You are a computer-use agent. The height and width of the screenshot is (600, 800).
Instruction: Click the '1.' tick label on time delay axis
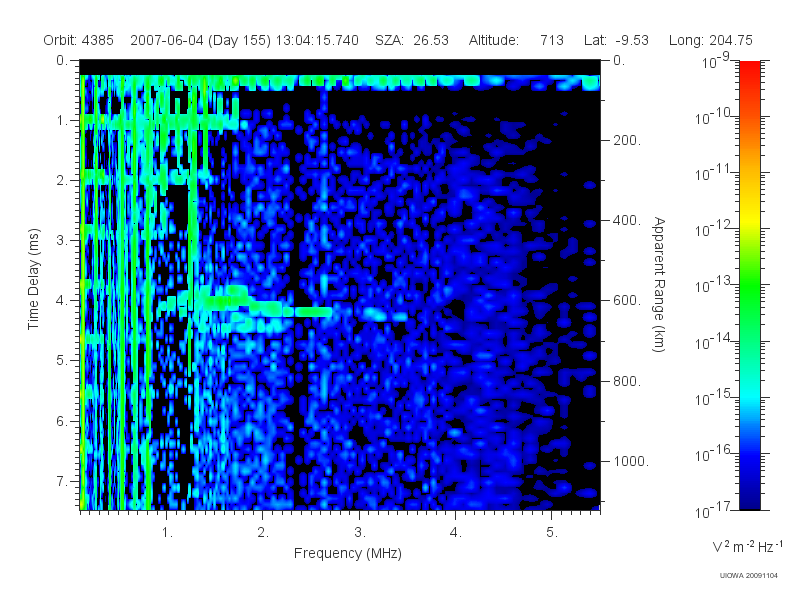pos(62,121)
